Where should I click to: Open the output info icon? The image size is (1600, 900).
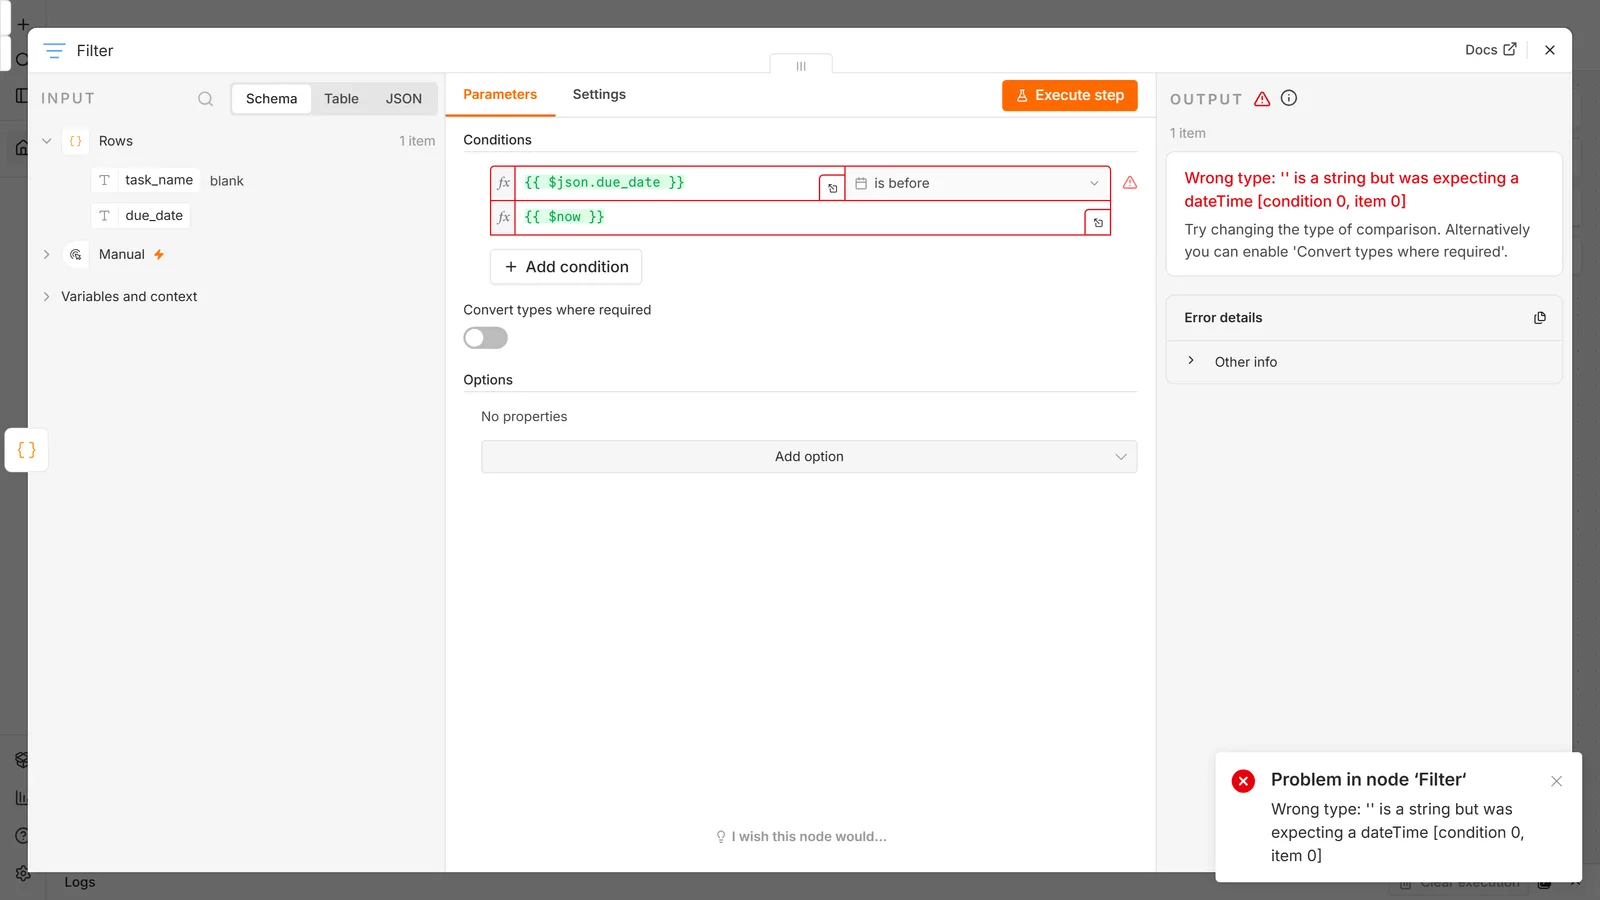(x=1289, y=98)
